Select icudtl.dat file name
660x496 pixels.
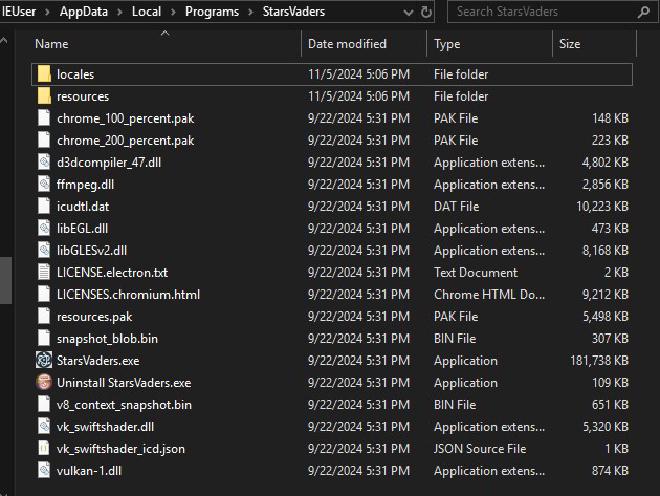point(83,207)
